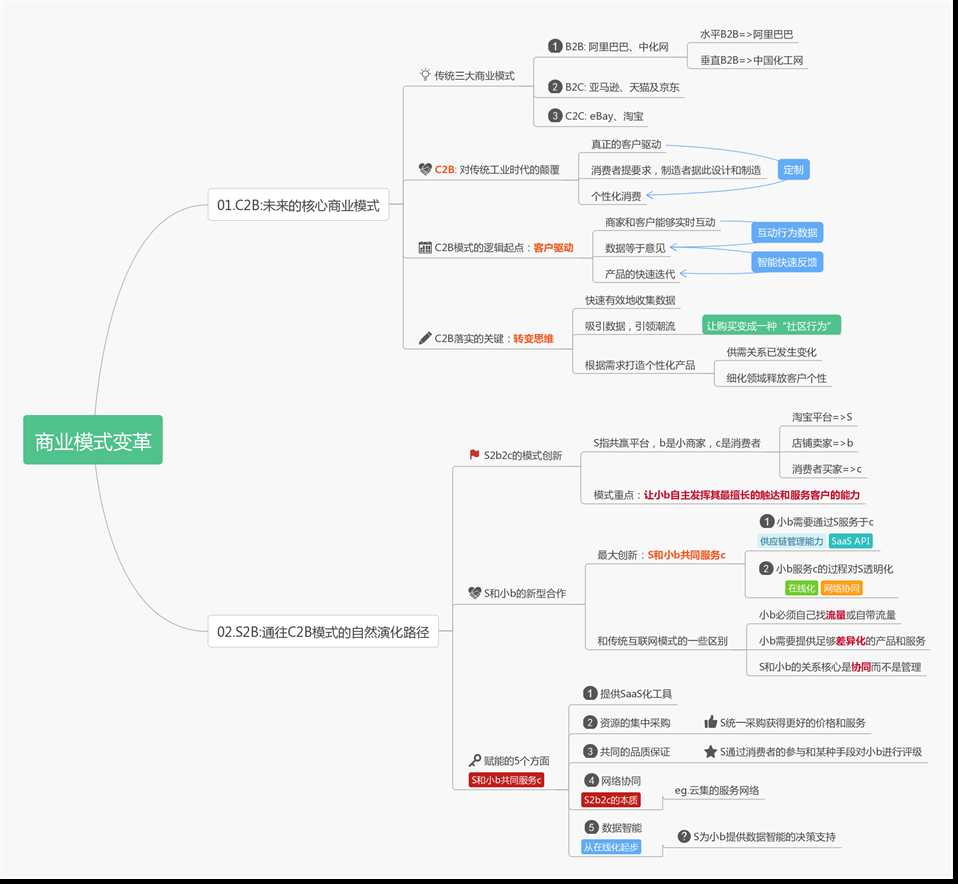Click the text 水平B2B=>阿里巴巴
958x884 pixels.
[x=747, y=34]
